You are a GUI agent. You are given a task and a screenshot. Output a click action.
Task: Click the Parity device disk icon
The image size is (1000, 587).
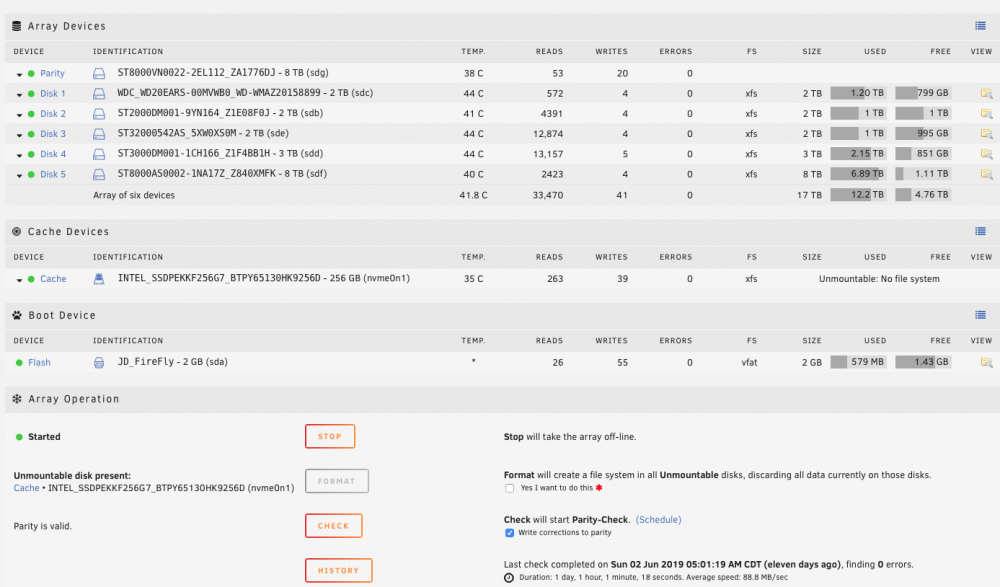click(x=99, y=73)
